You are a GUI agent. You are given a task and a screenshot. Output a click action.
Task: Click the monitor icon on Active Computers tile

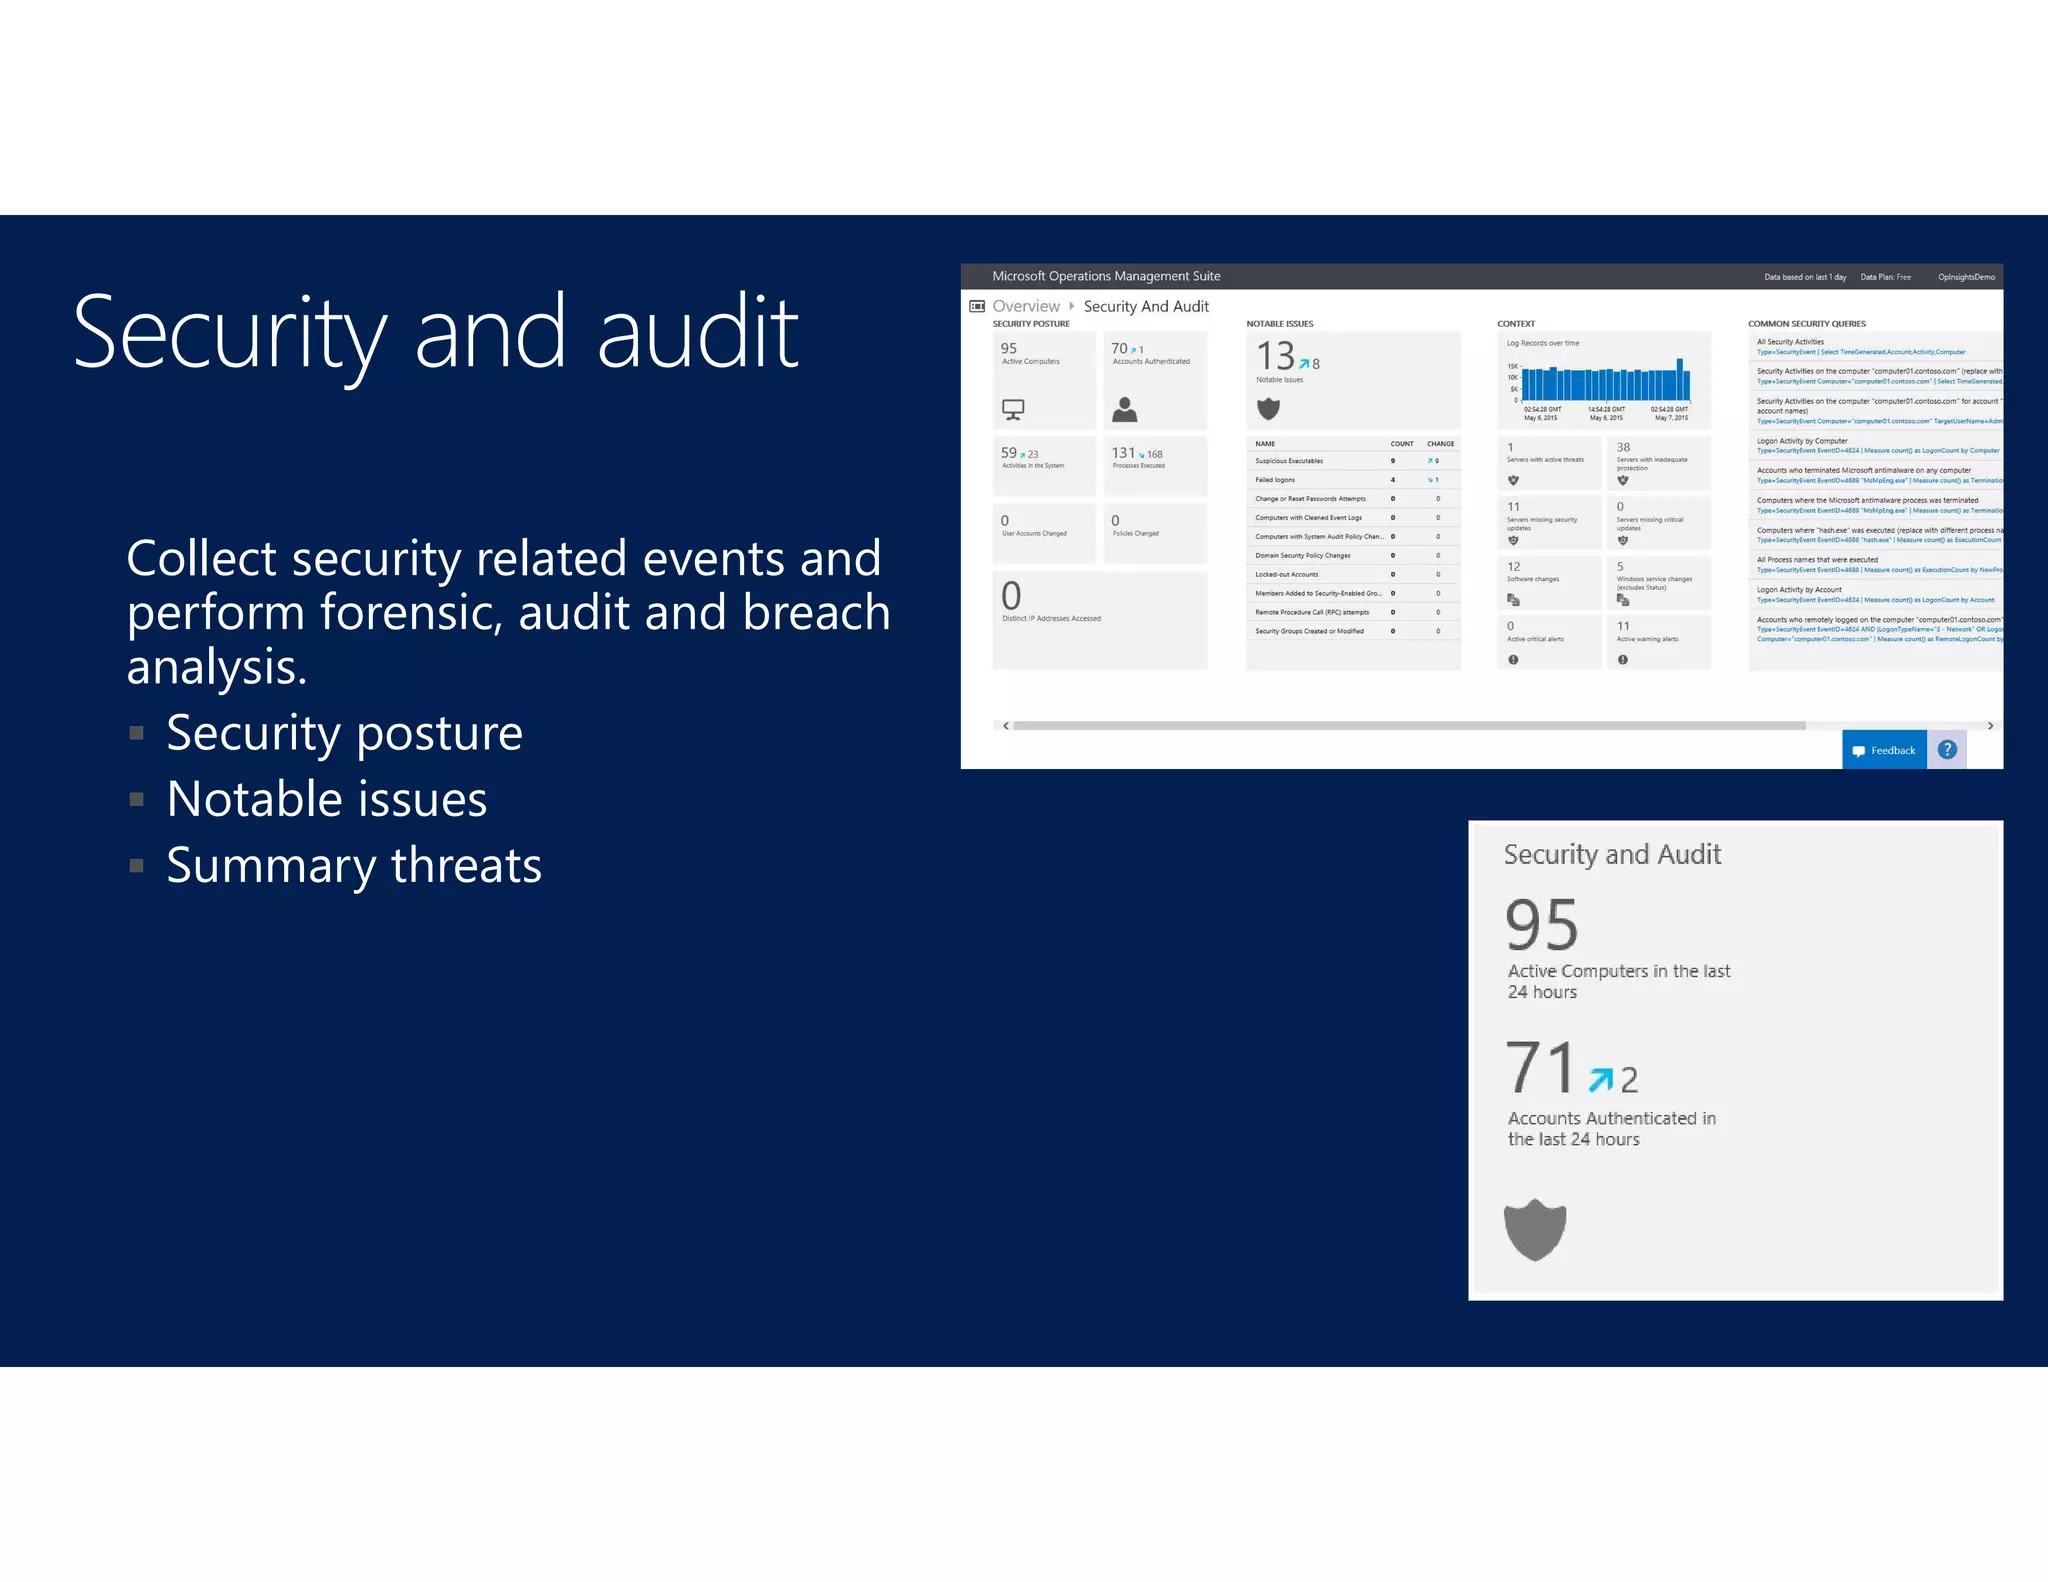[1013, 409]
